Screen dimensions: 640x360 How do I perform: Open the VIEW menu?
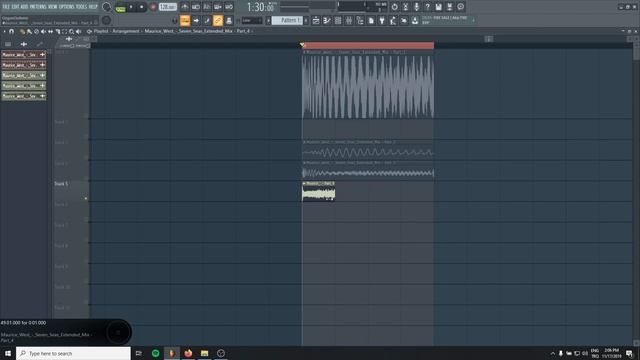click(53, 7)
